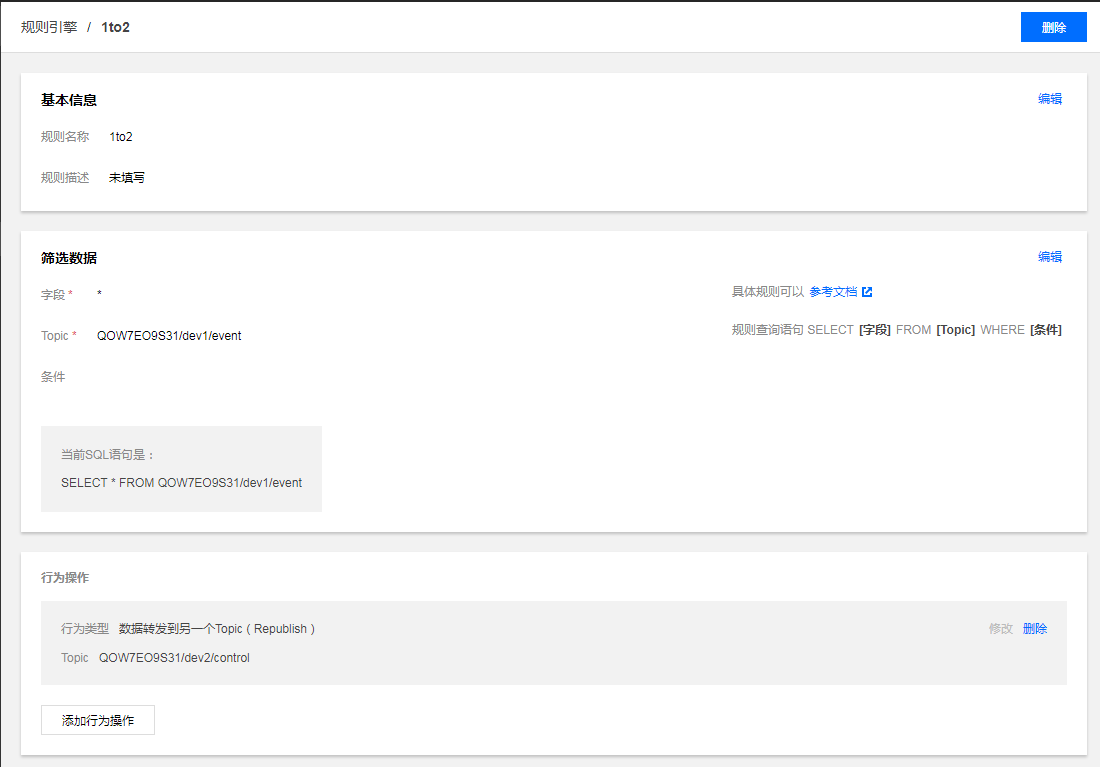1100x767 pixels.
Task: Click the SELECT * FROM SQL statement text
Action: tap(181, 483)
